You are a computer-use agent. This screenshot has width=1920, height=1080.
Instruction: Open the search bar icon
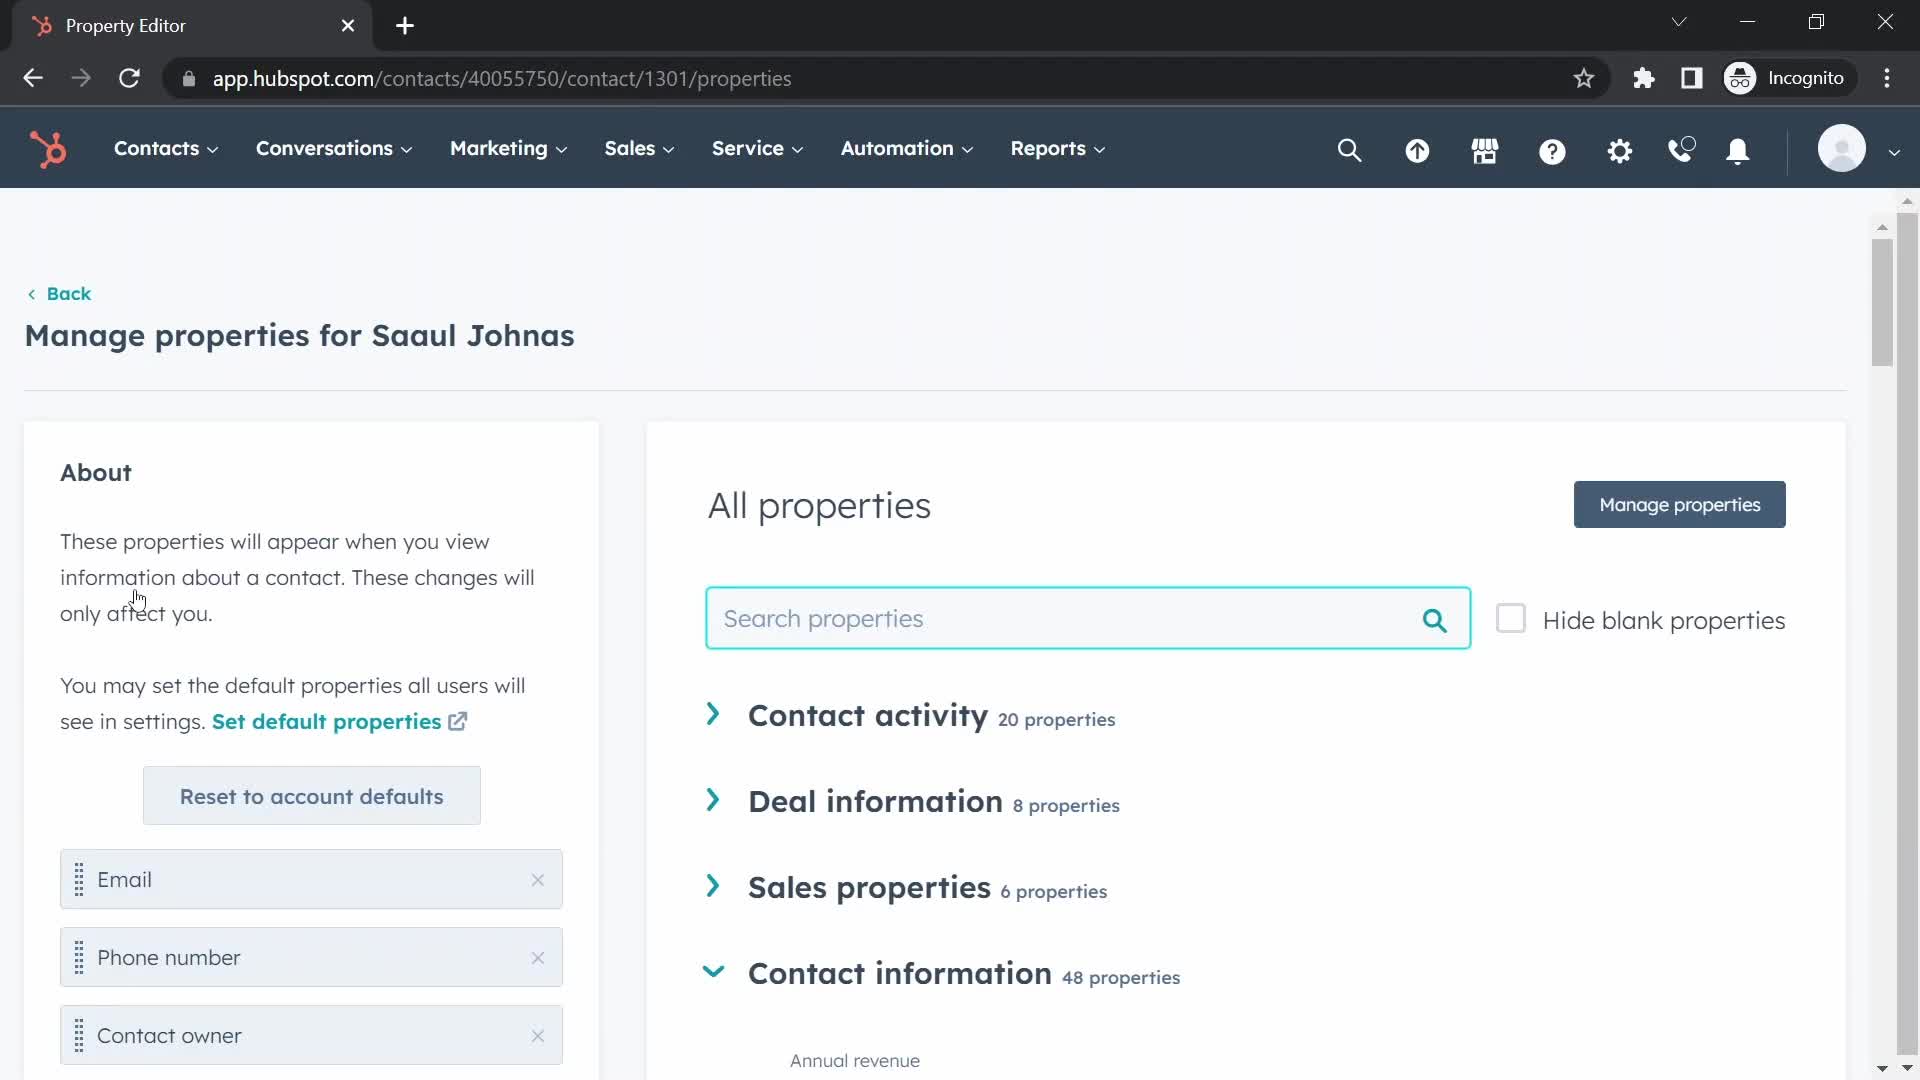1350,149
